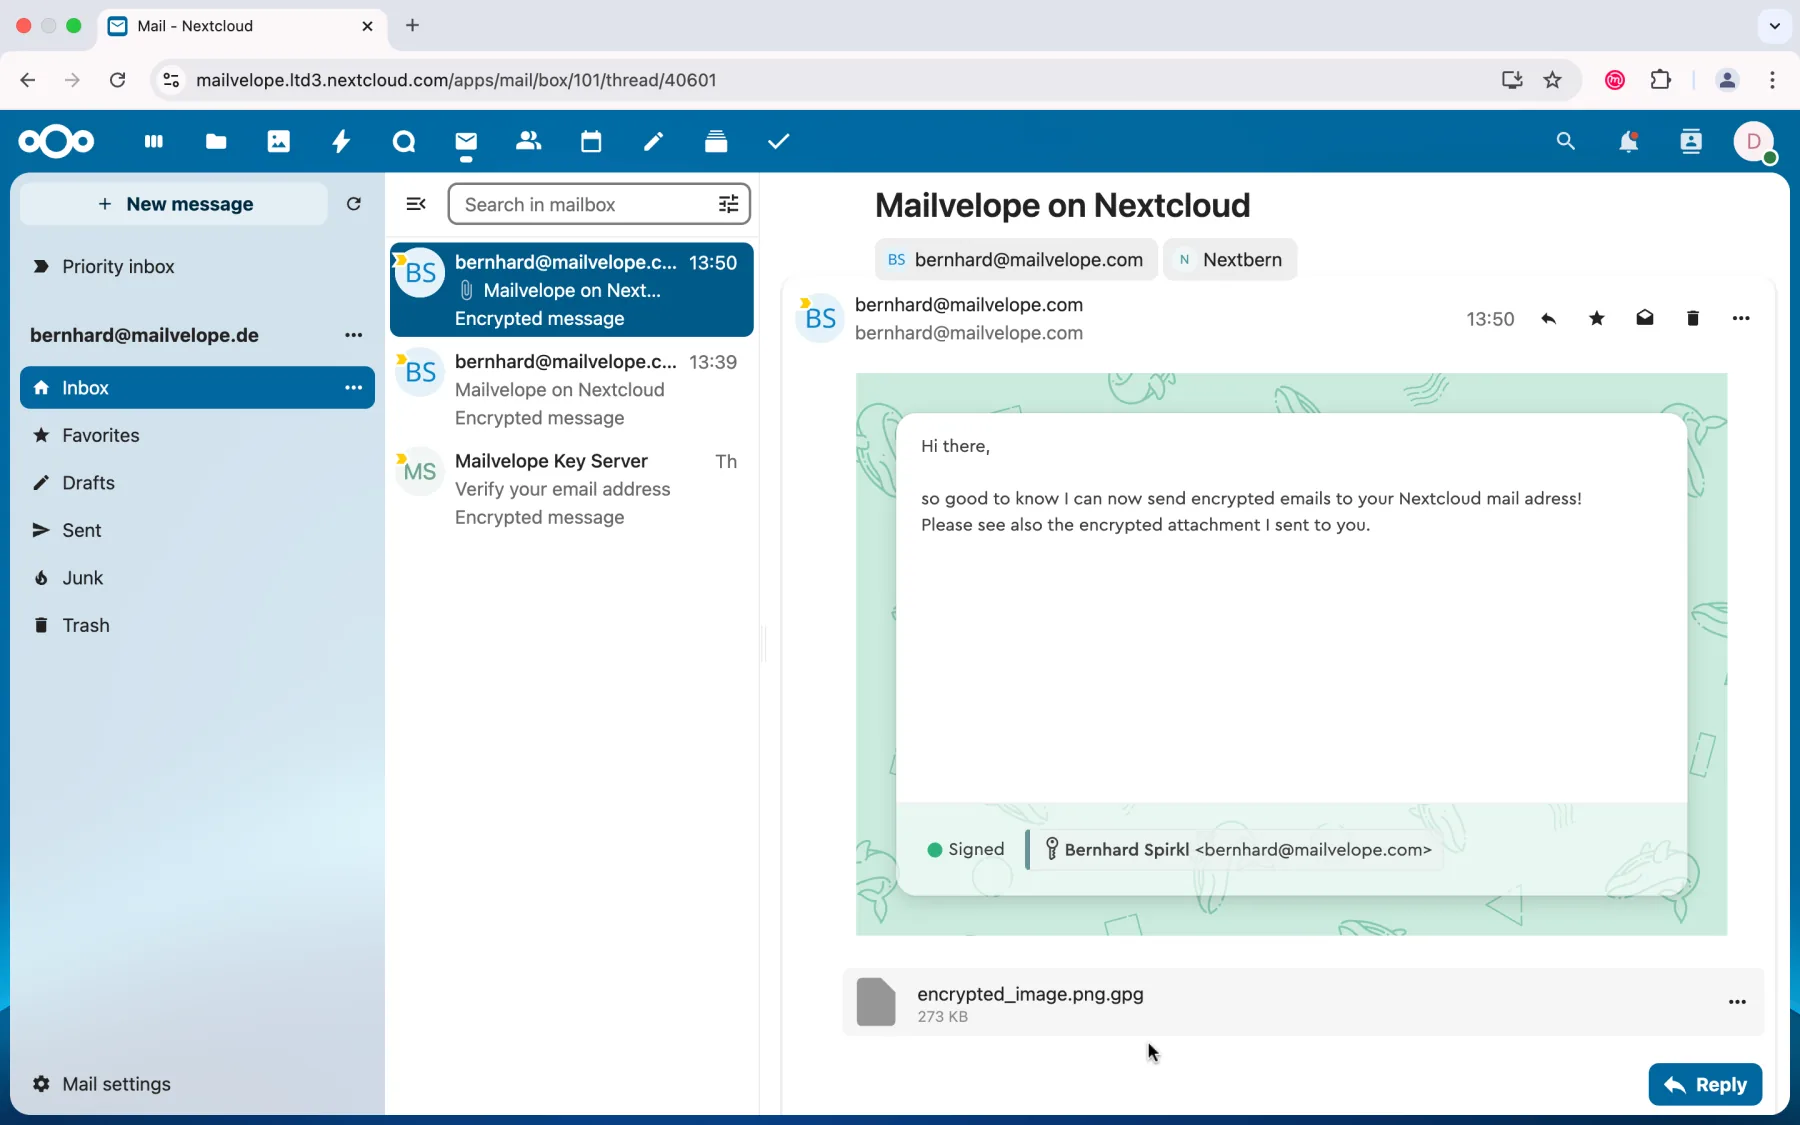
Task: Open search filter options in mailbox search
Action: pos(729,204)
